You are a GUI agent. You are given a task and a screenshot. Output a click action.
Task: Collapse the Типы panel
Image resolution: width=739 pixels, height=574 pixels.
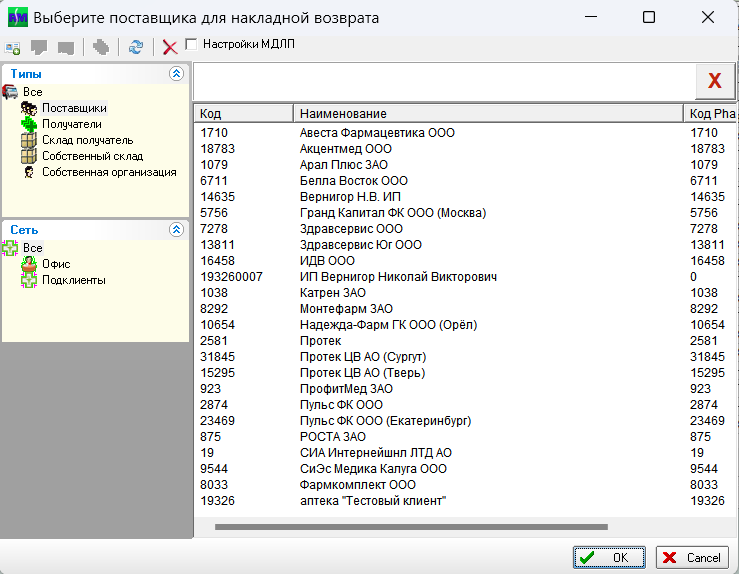[176, 74]
